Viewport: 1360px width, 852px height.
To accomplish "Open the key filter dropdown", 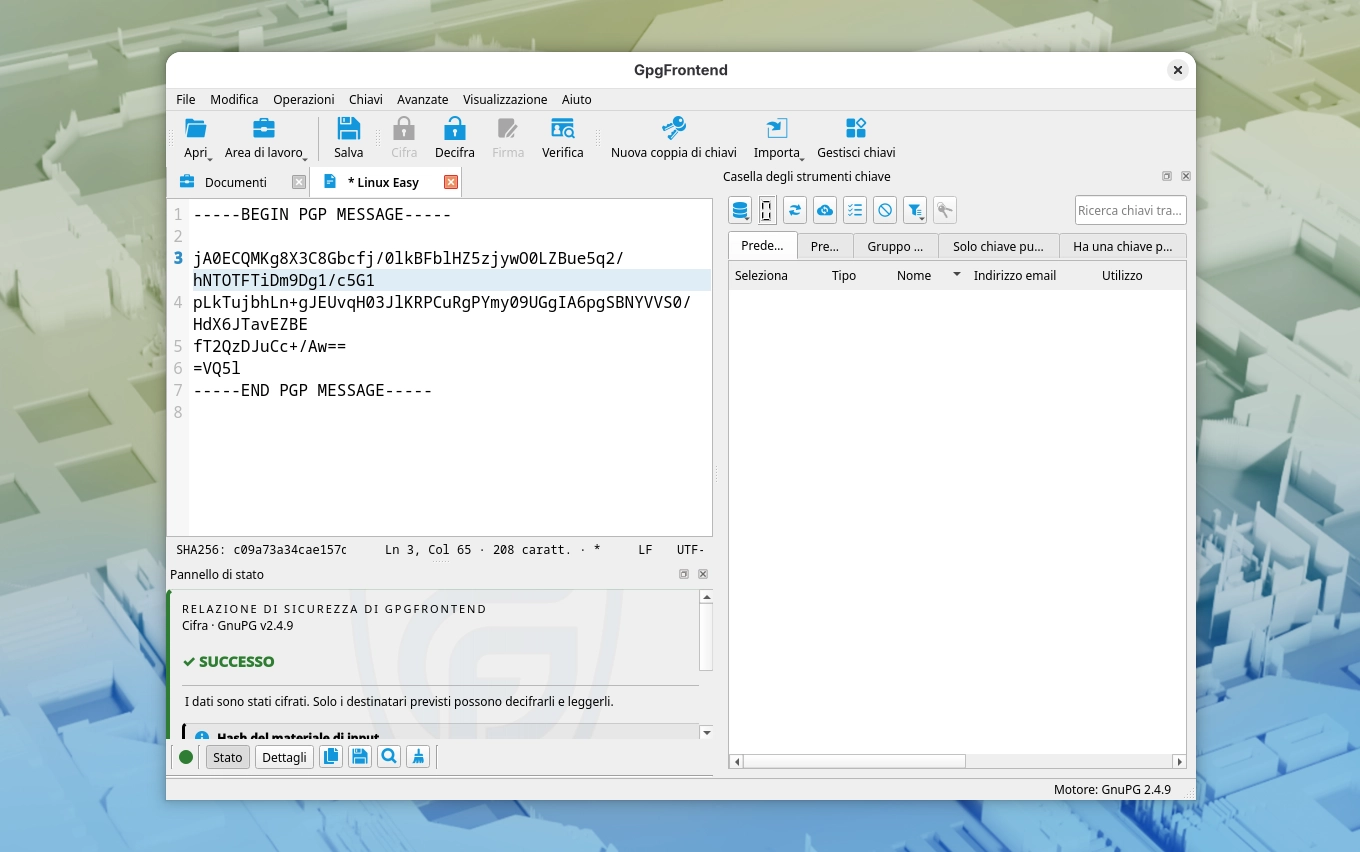I will pyautogui.click(x=915, y=210).
